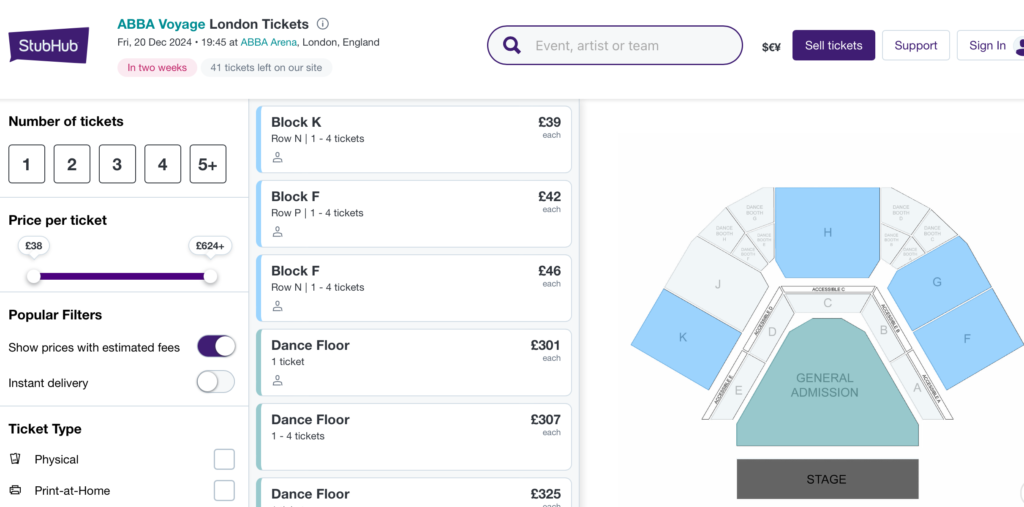Click person icon on Block K listing
This screenshot has width=1024, height=507.
[278, 158]
